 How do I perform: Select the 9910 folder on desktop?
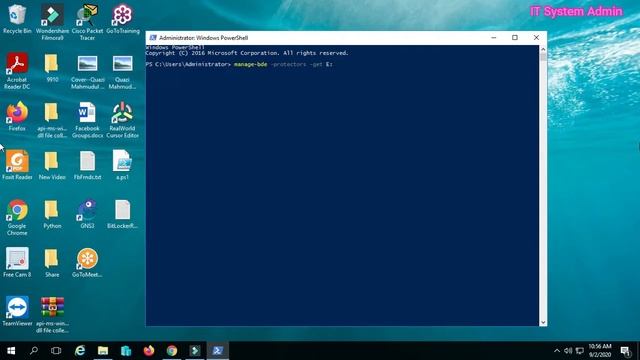(52, 68)
